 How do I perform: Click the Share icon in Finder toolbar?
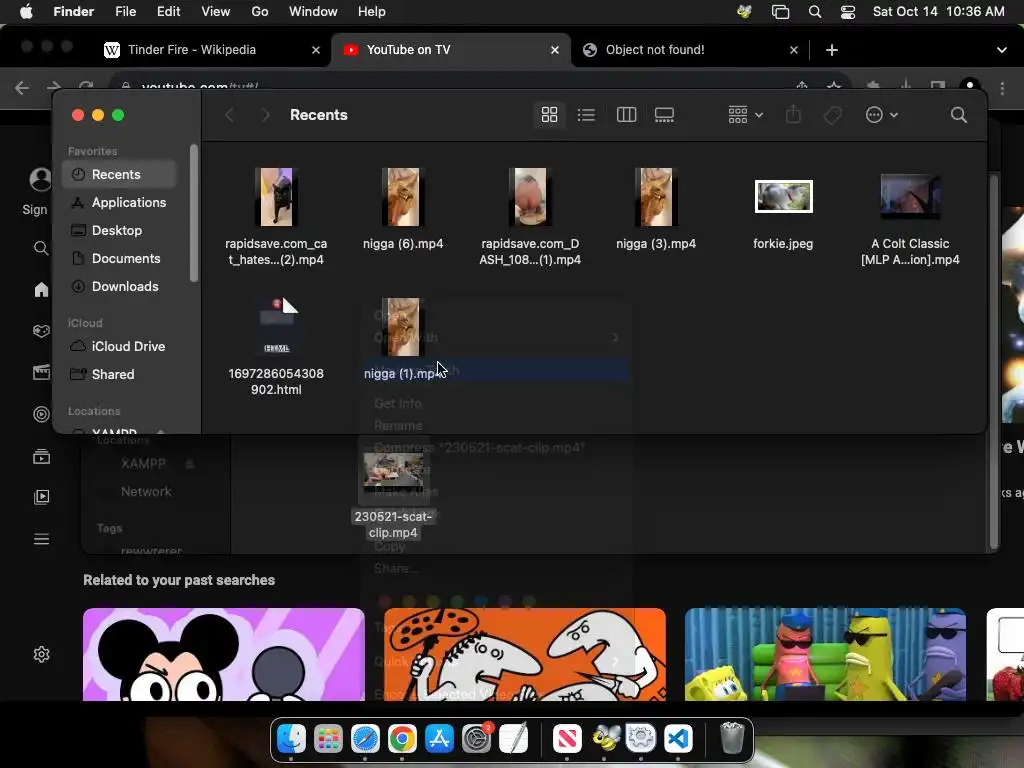click(x=793, y=115)
